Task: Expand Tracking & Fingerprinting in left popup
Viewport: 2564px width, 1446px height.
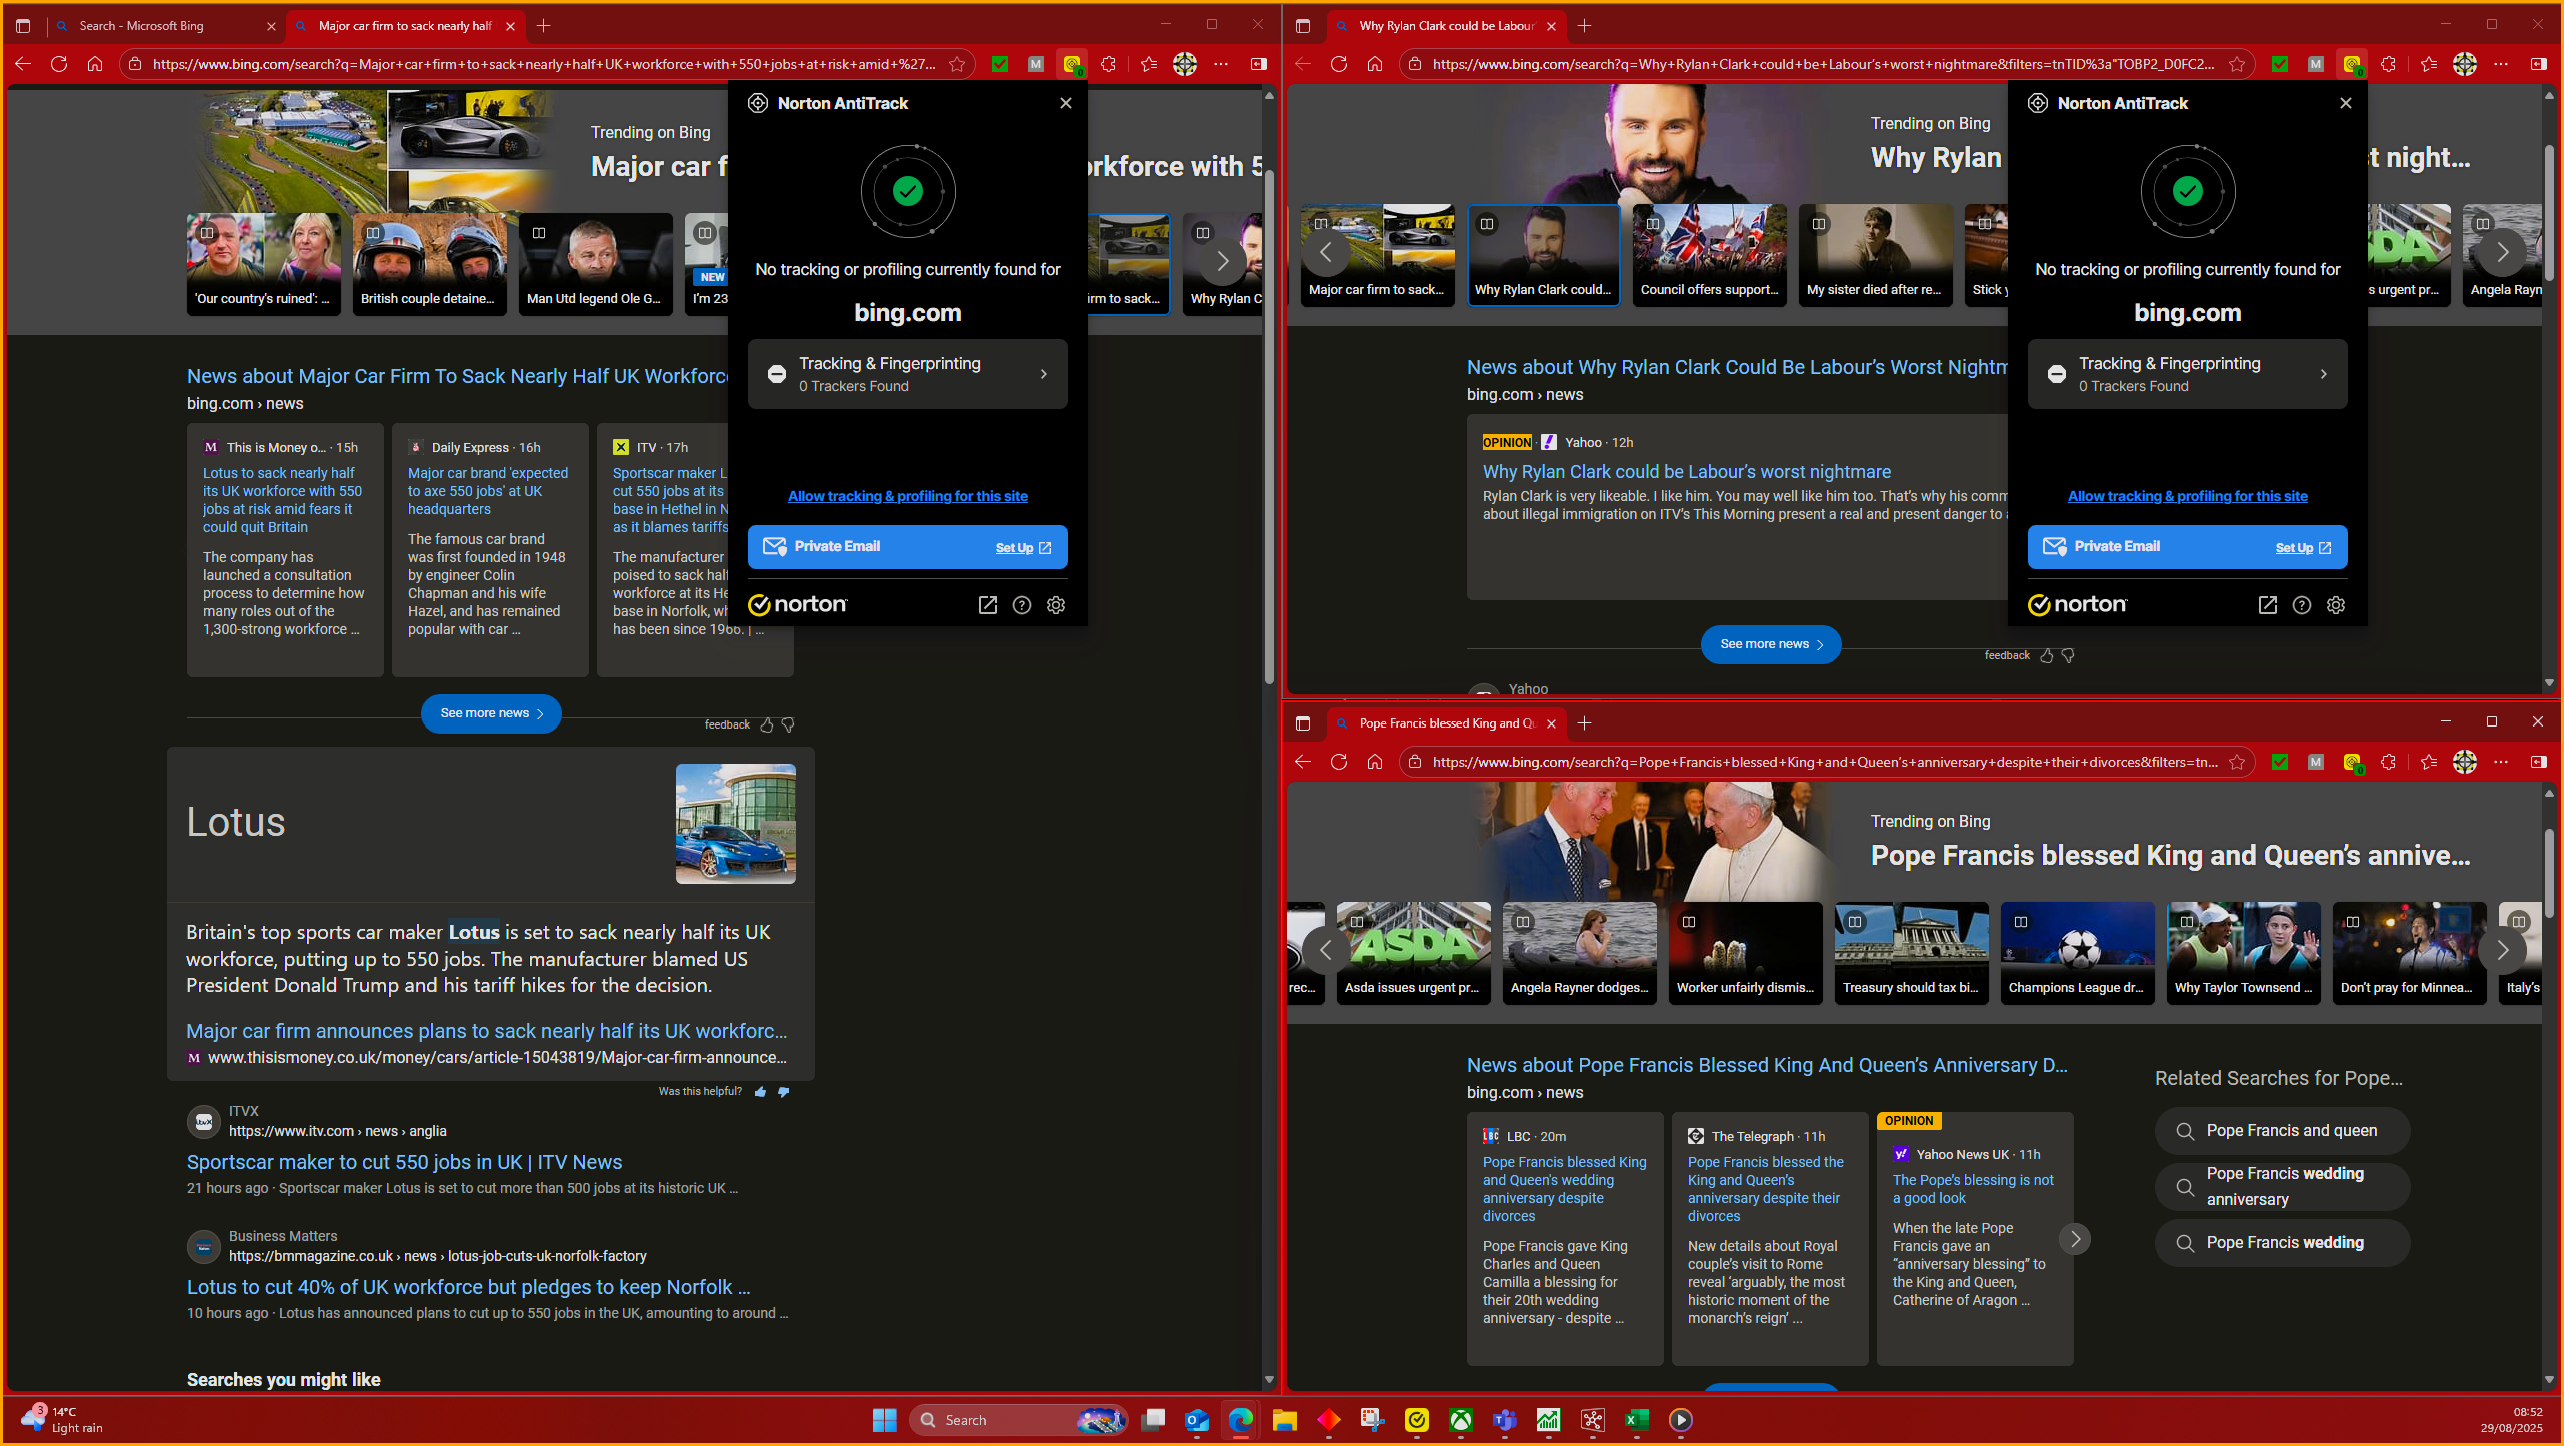Action: (907, 374)
